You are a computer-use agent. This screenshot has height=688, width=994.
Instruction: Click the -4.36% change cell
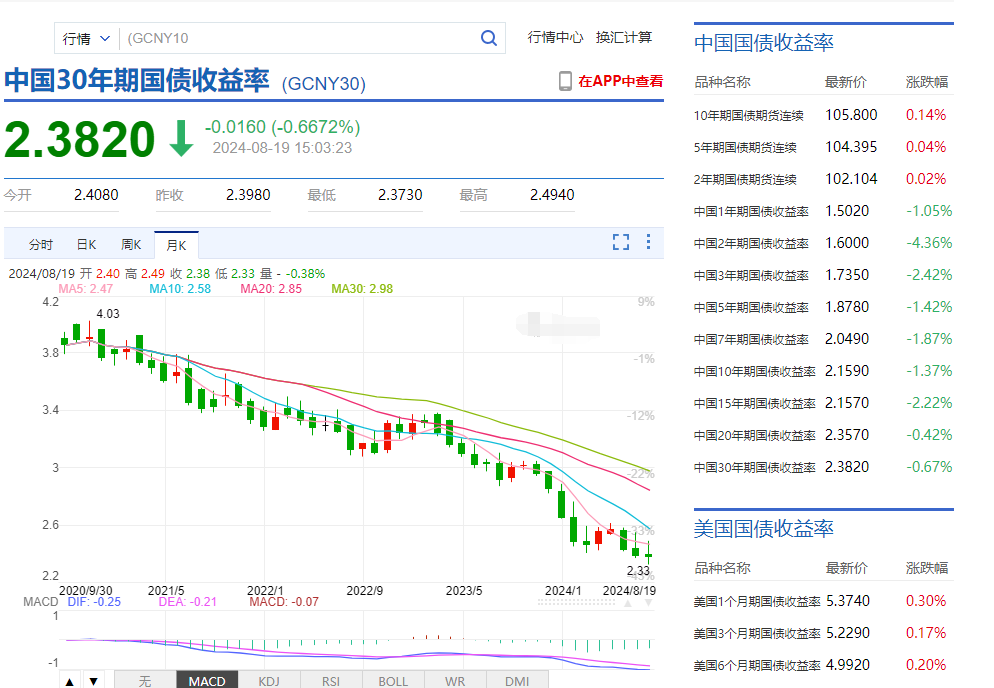click(x=929, y=243)
